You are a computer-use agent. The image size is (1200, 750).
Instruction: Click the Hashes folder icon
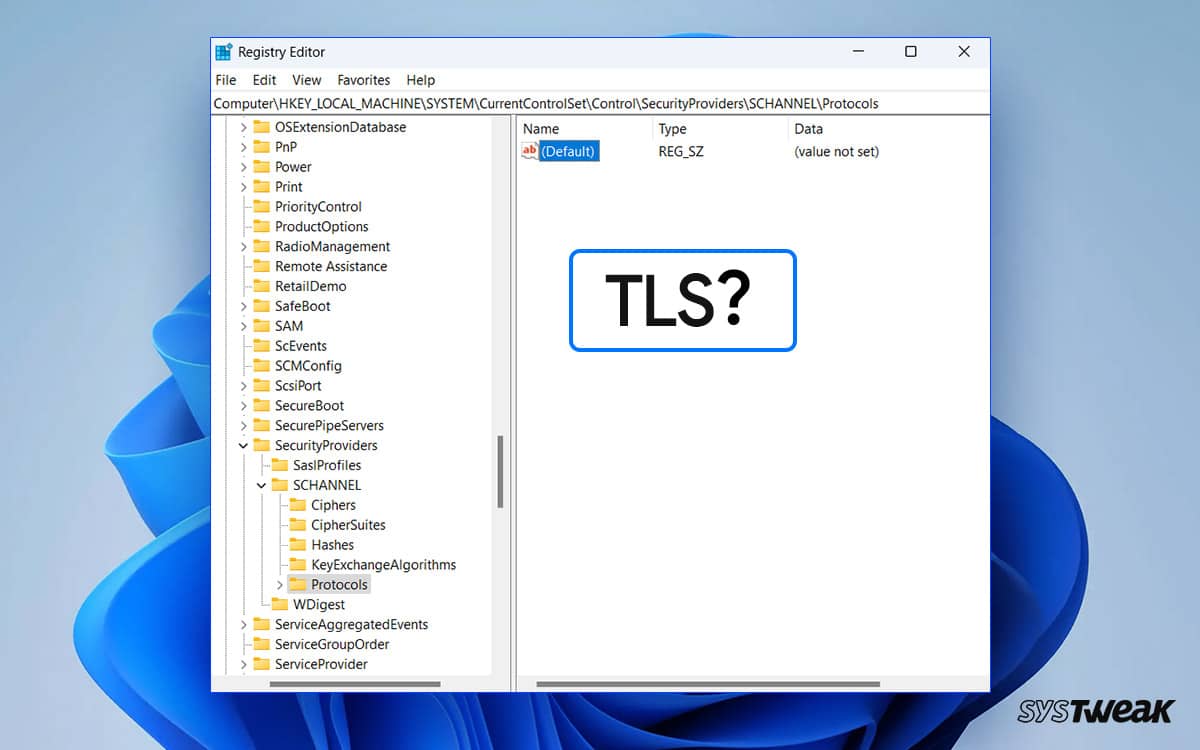tap(300, 545)
